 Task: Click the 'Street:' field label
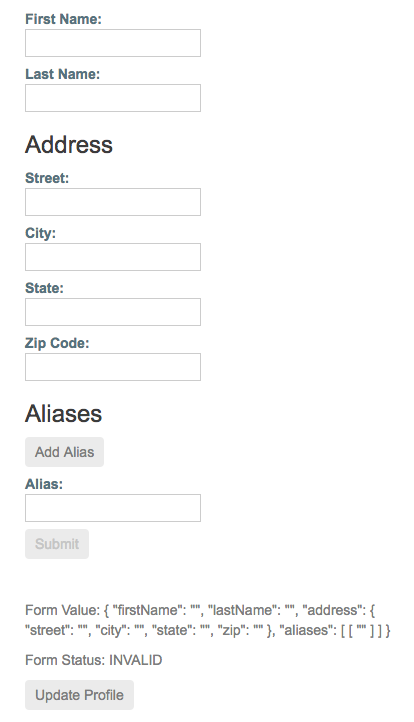click(47, 178)
